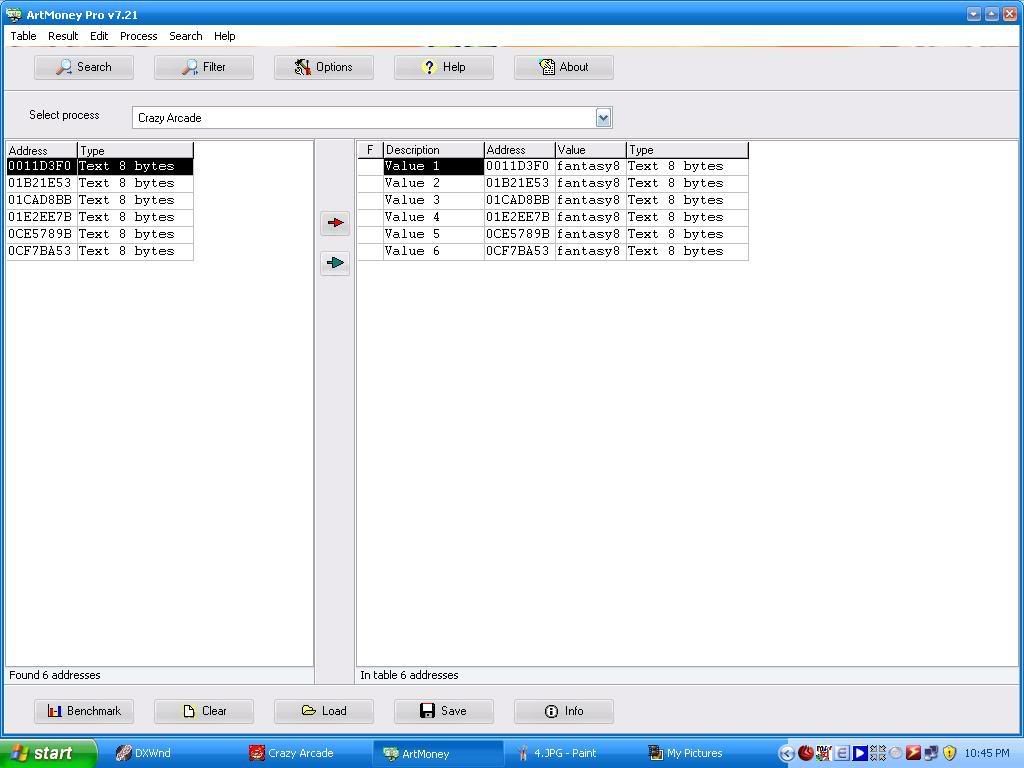The image size is (1024, 768).
Task: Select found address 01CAD8BB in left list
Action: (x=100, y=200)
